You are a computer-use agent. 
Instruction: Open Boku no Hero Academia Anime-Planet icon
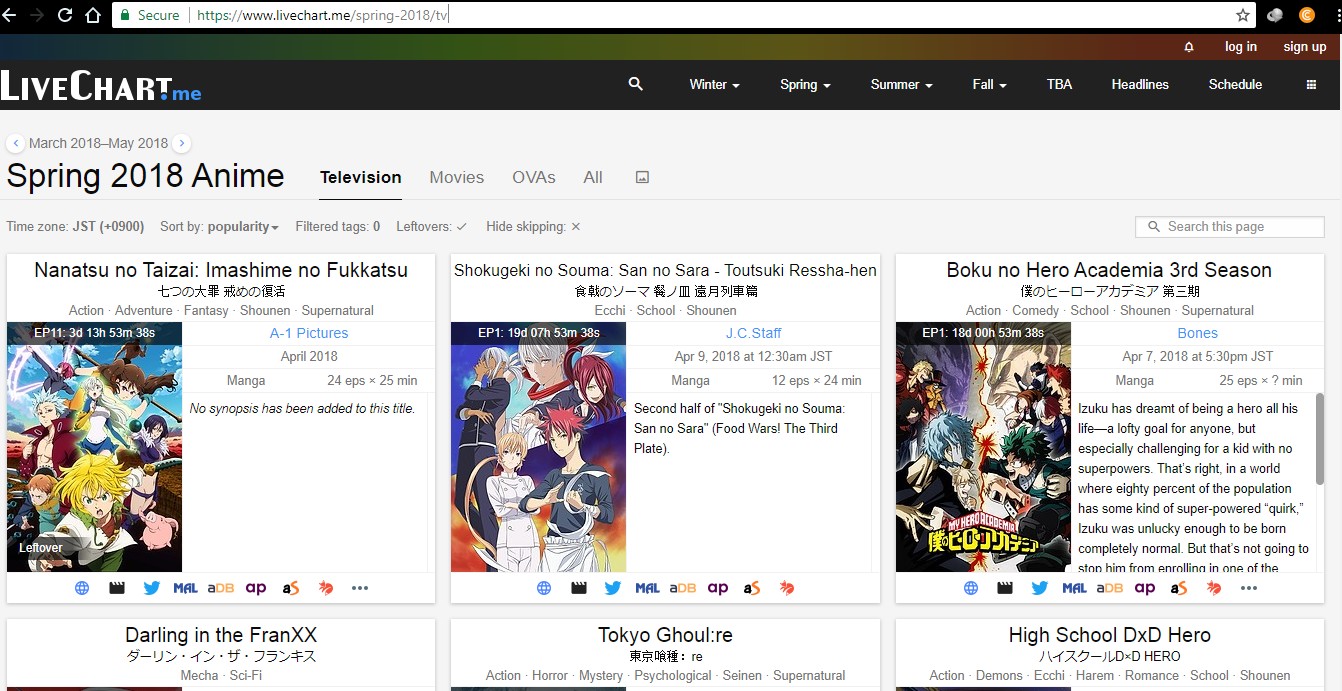point(1145,588)
